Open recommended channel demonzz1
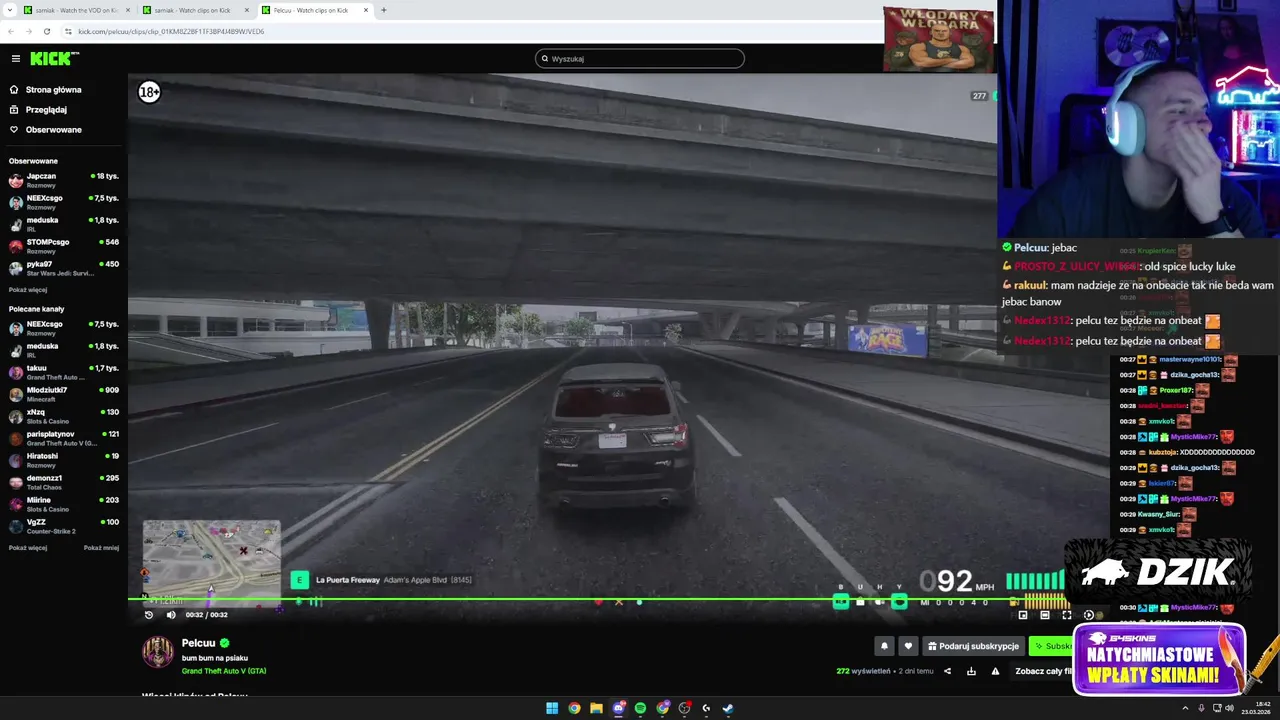 click(63, 482)
